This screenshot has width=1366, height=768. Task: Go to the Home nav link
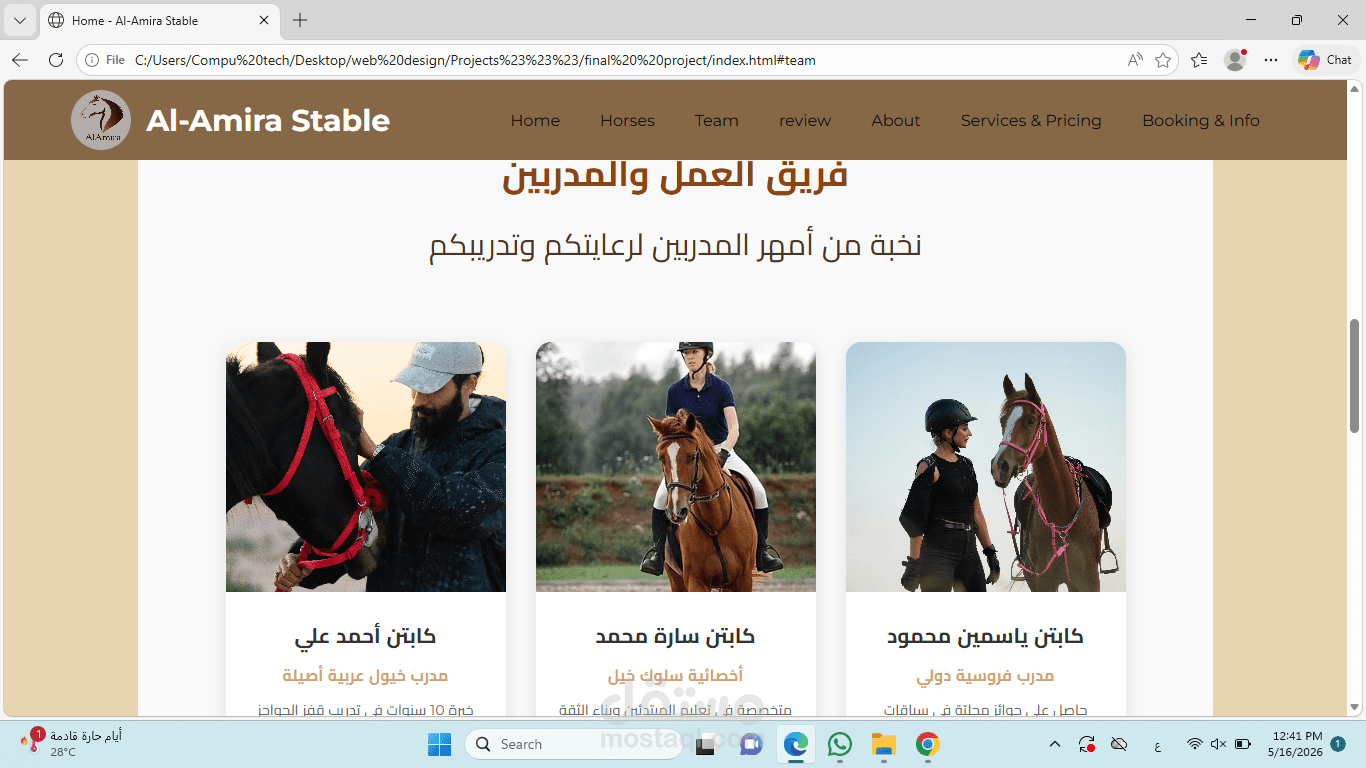click(x=535, y=121)
